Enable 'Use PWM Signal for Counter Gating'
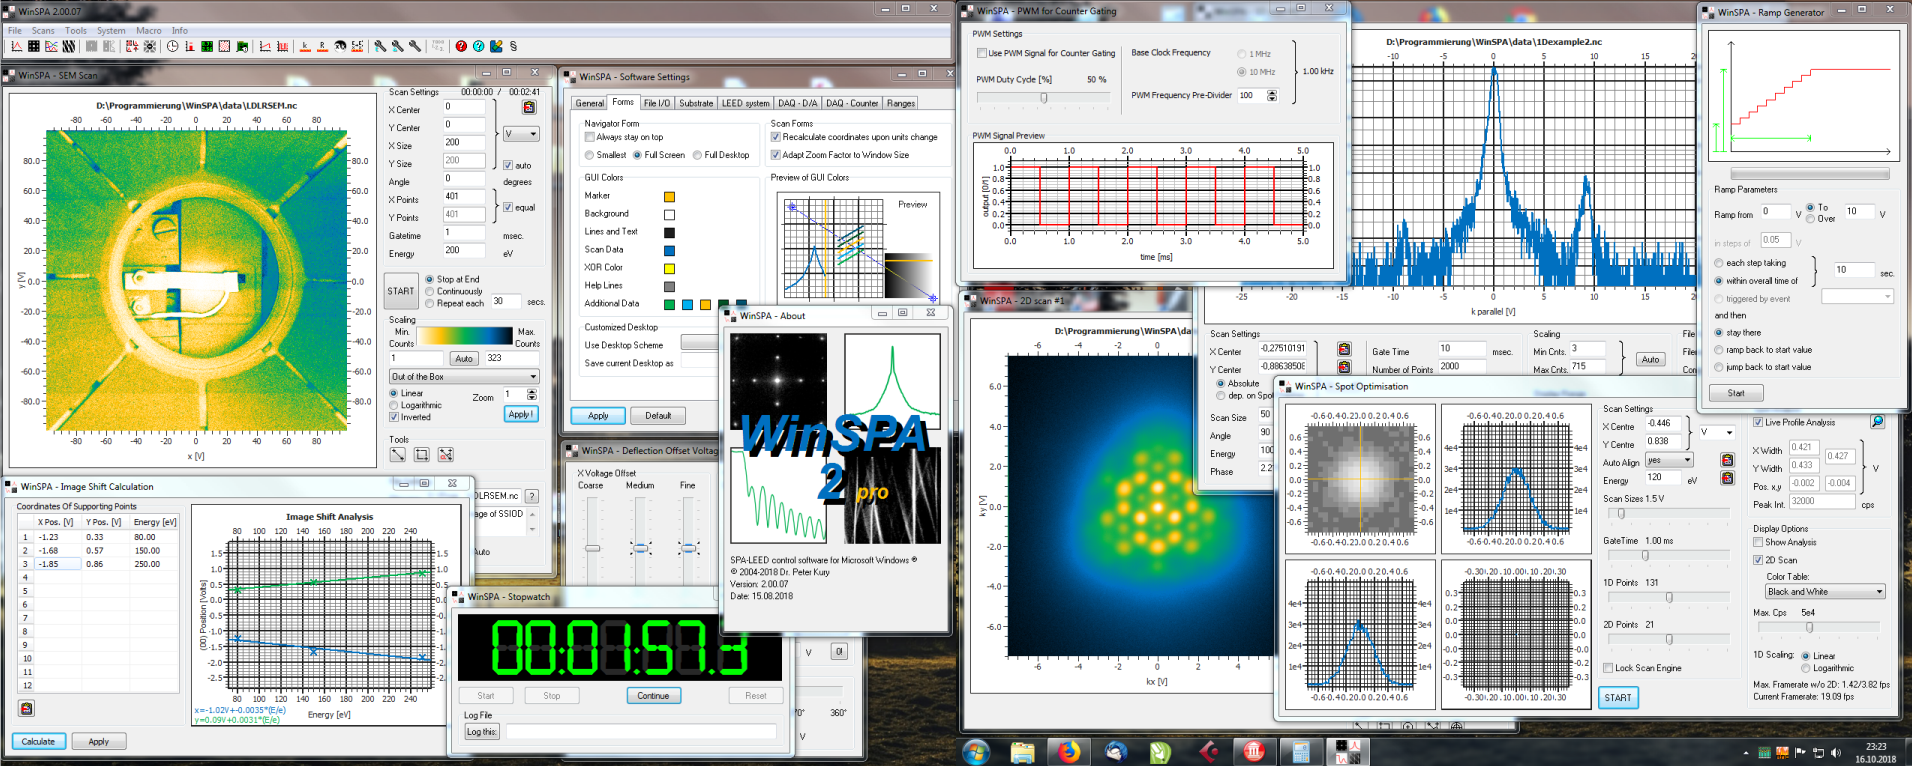The width and height of the screenshot is (1912, 766). click(982, 53)
